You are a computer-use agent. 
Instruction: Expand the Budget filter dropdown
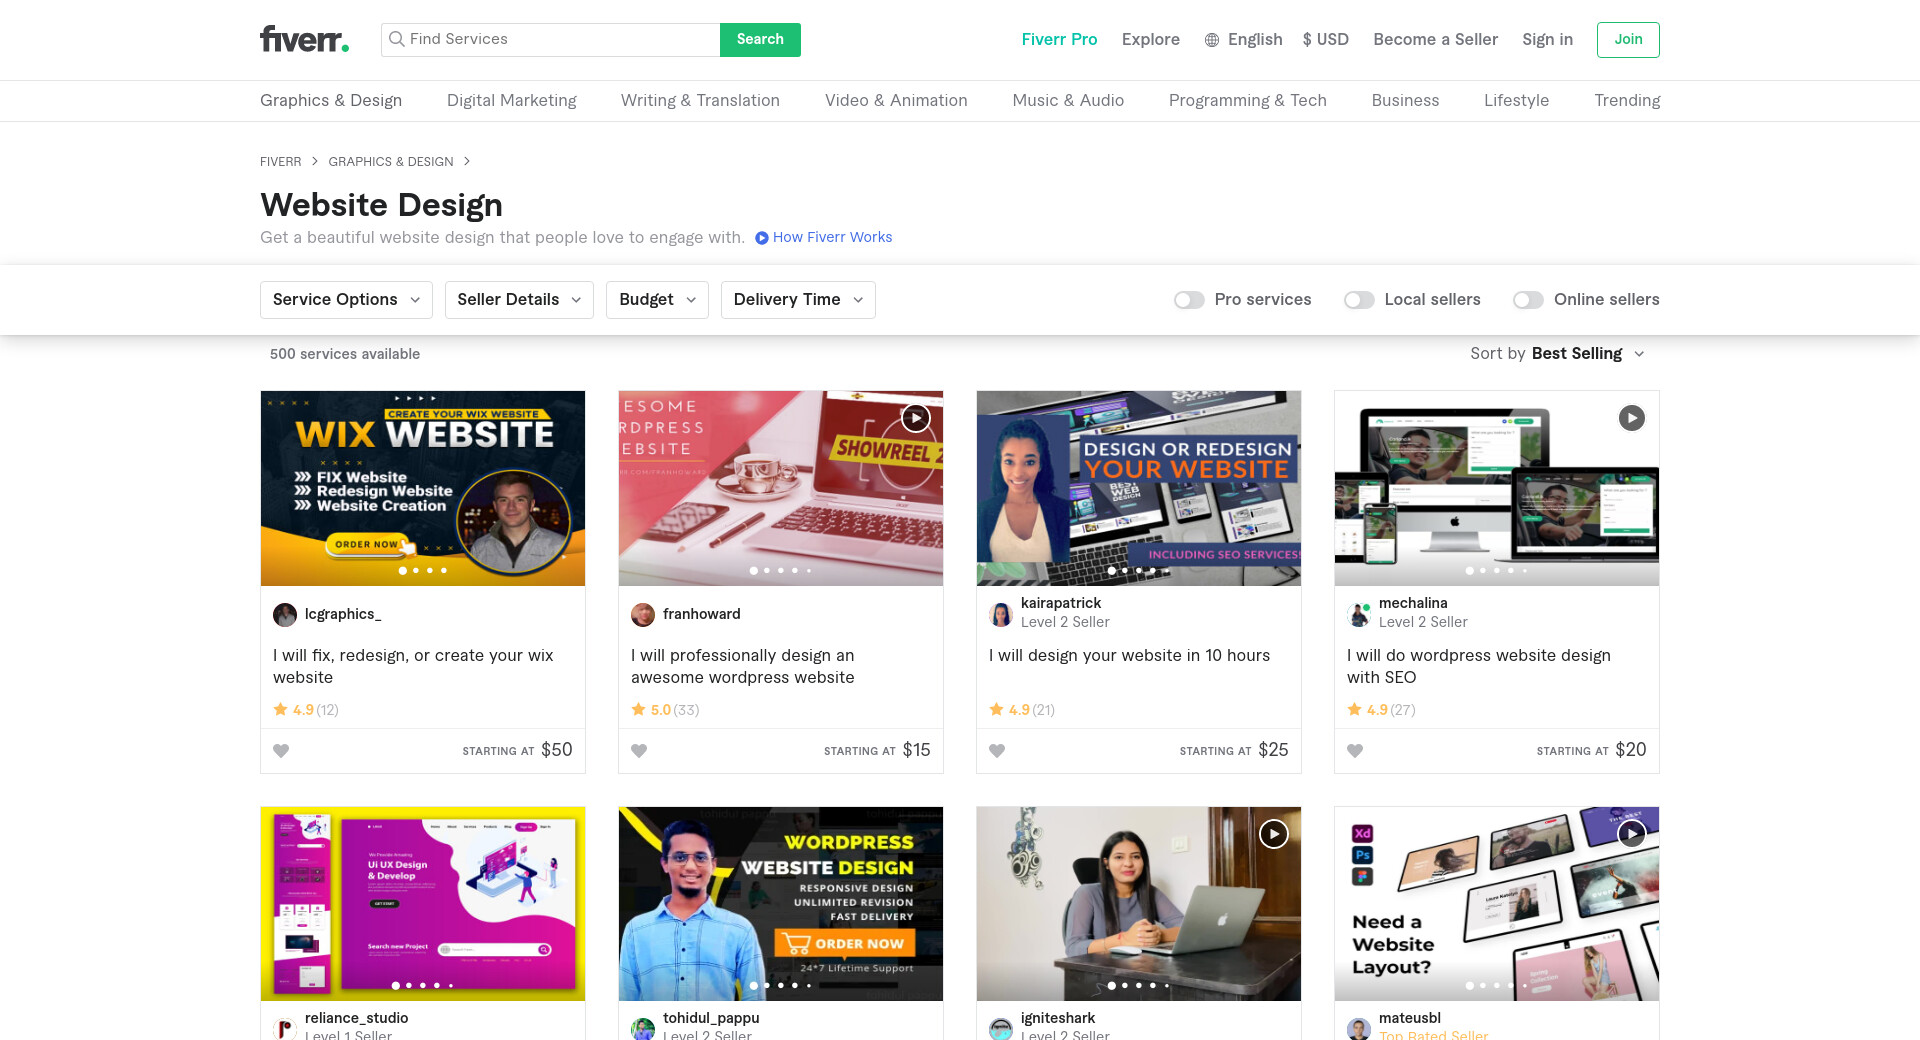(657, 300)
